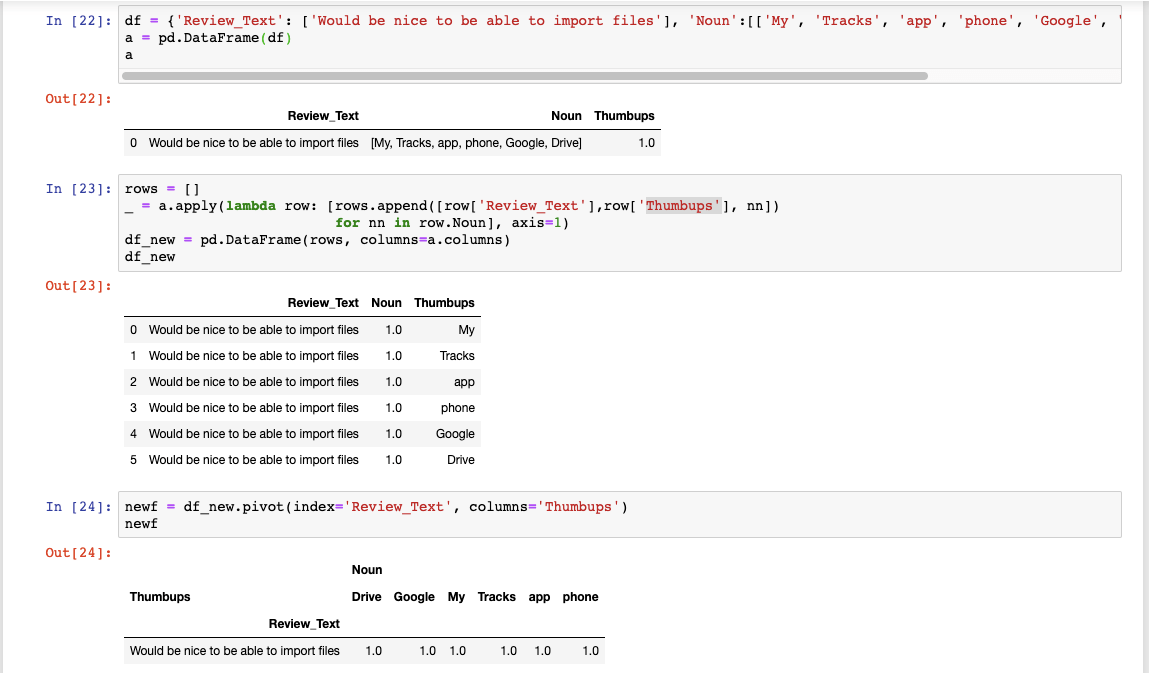Click the 'My' cell in Out[23]
The image size is (1149, 673).
coord(467,330)
